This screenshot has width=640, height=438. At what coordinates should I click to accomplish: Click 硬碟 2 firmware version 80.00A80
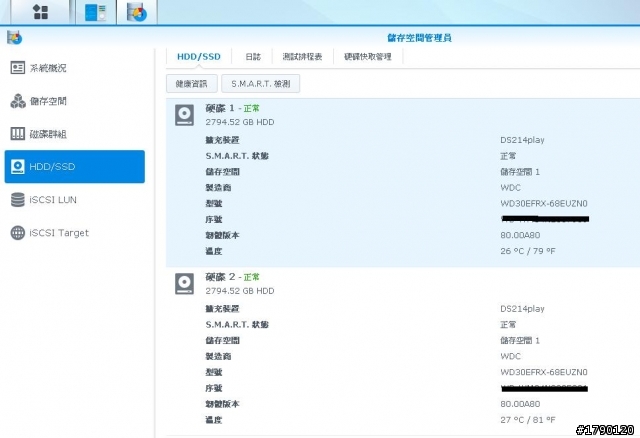click(520, 404)
